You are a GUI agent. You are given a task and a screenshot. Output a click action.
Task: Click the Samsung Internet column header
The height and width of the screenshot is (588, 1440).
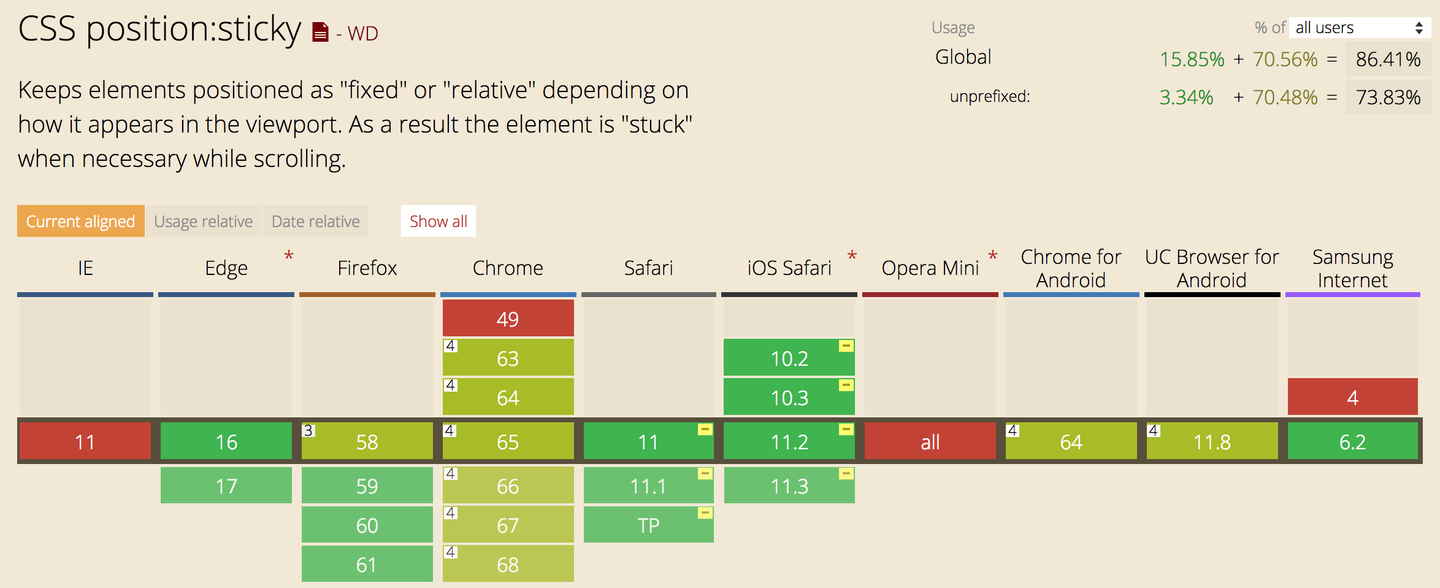coord(1352,269)
